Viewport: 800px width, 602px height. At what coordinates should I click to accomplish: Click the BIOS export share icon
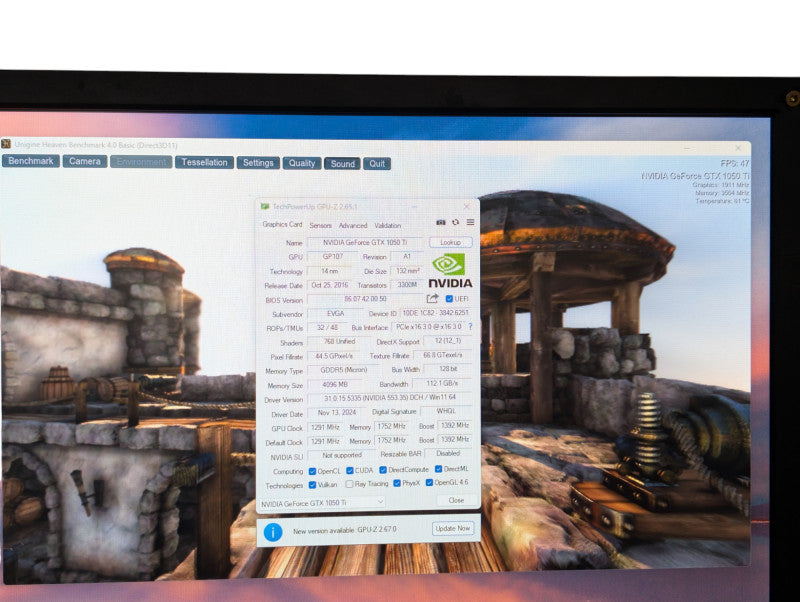coord(433,298)
